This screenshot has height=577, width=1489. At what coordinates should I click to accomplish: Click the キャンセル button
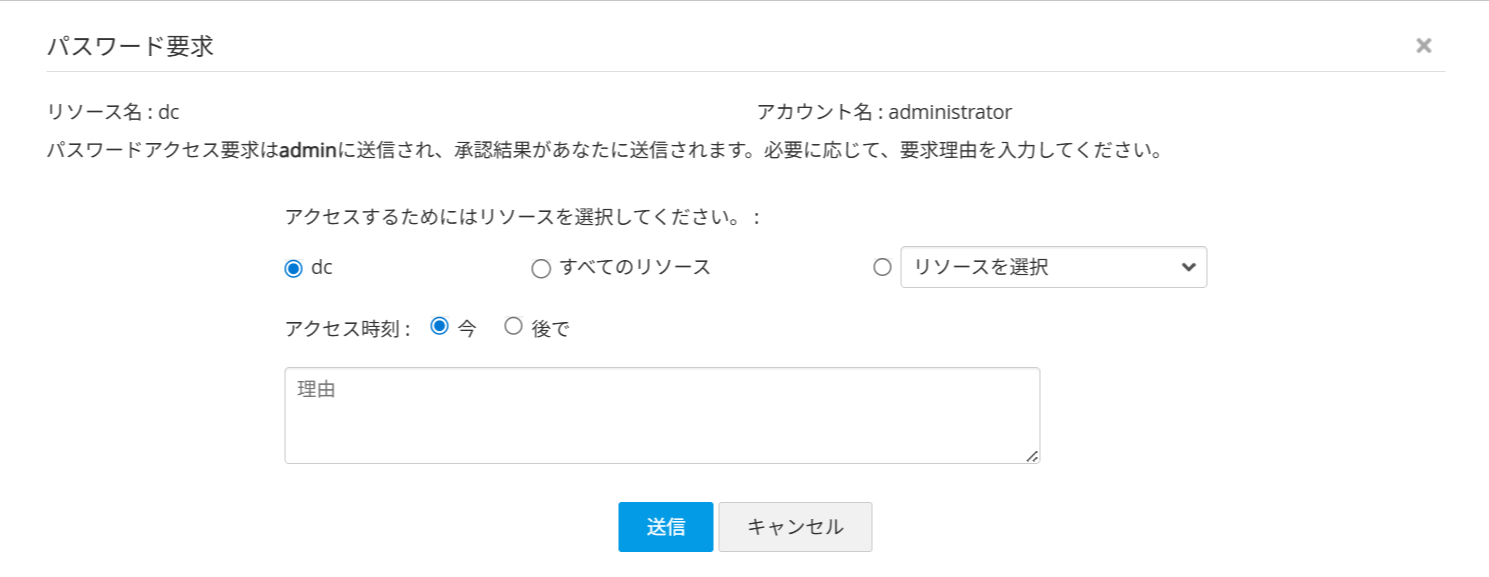[795, 527]
